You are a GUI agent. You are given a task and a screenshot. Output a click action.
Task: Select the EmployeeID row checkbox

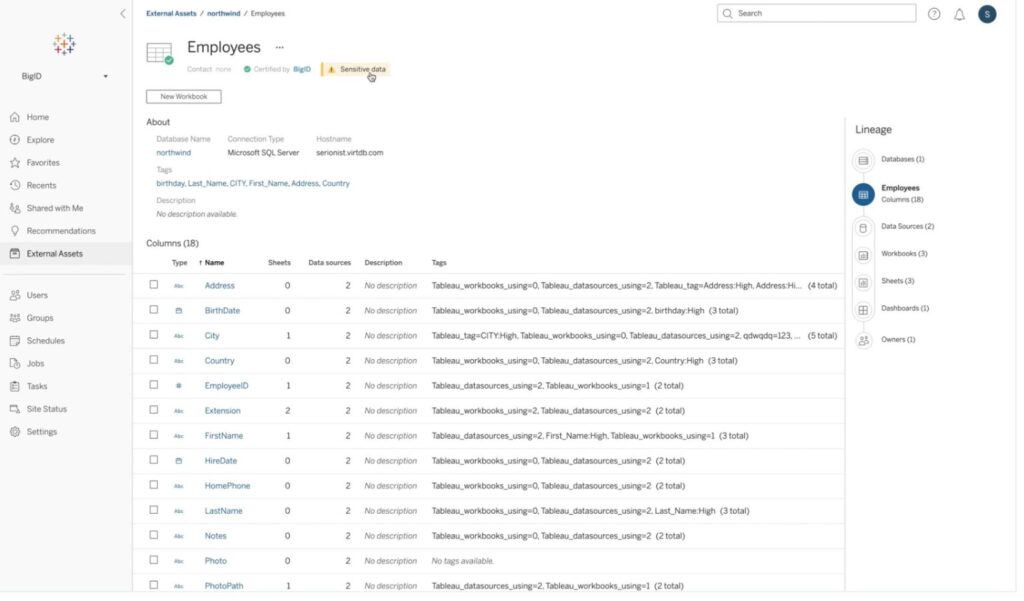click(154, 385)
